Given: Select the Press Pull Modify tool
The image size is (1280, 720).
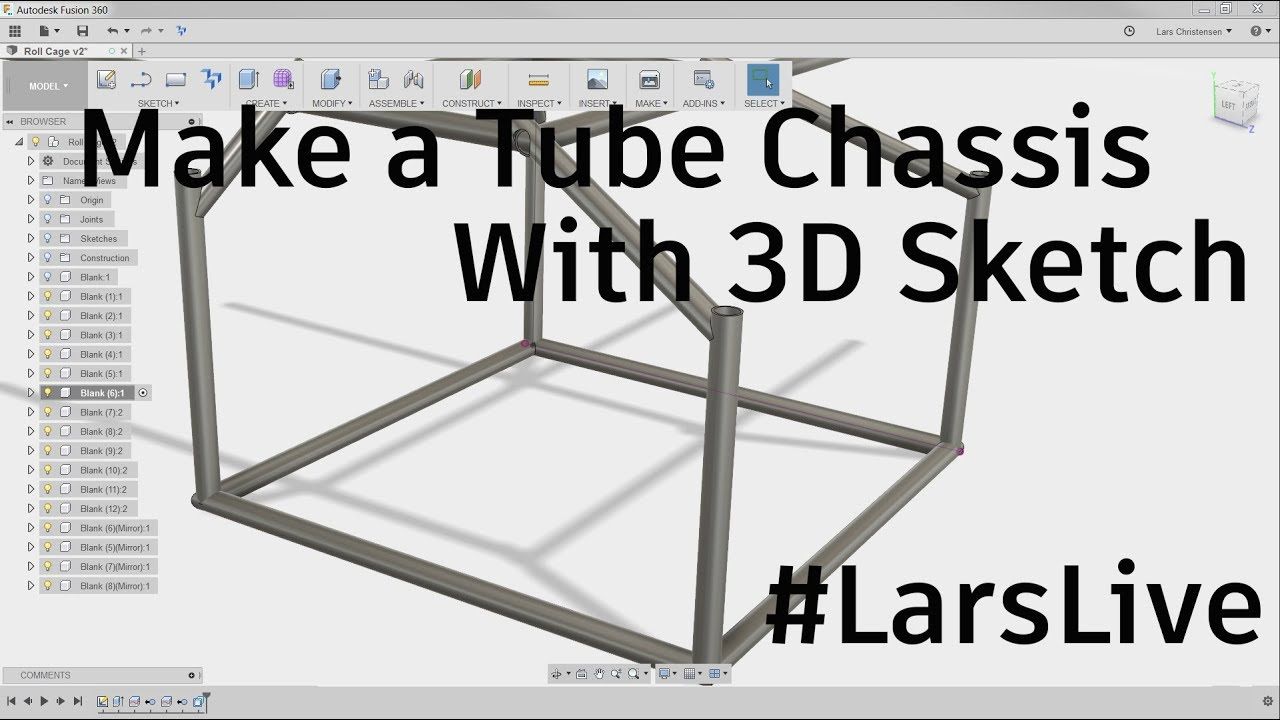Looking at the screenshot, I should point(330,80).
